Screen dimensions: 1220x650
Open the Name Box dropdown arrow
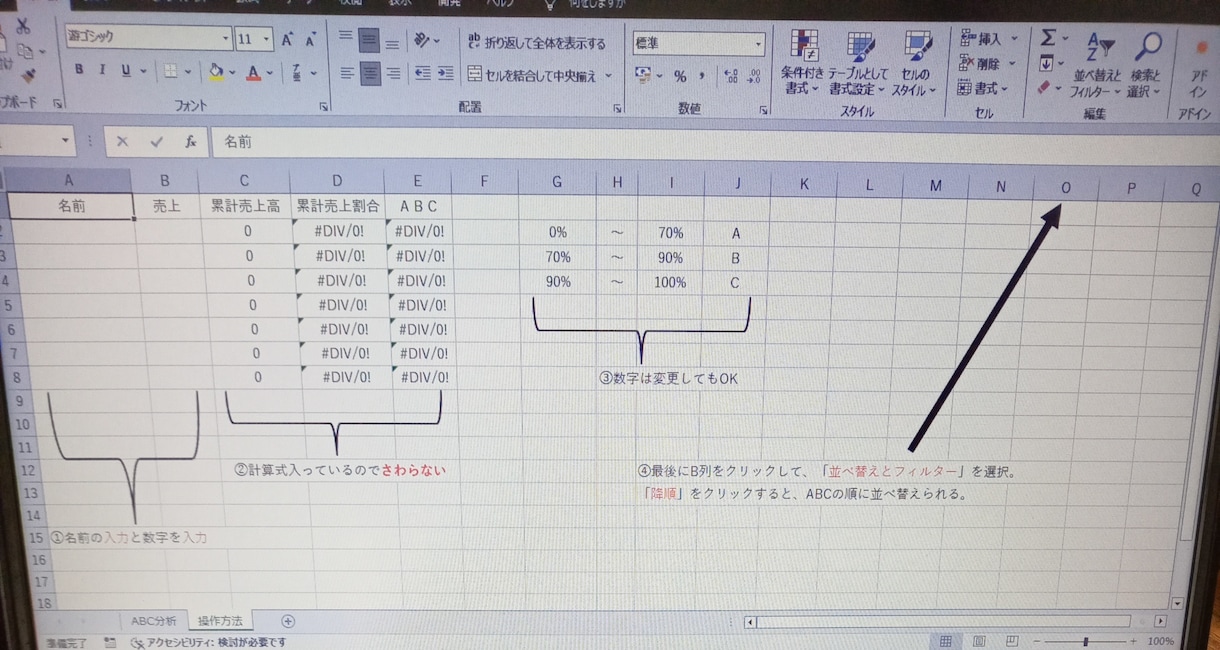pyautogui.click(x=66, y=141)
